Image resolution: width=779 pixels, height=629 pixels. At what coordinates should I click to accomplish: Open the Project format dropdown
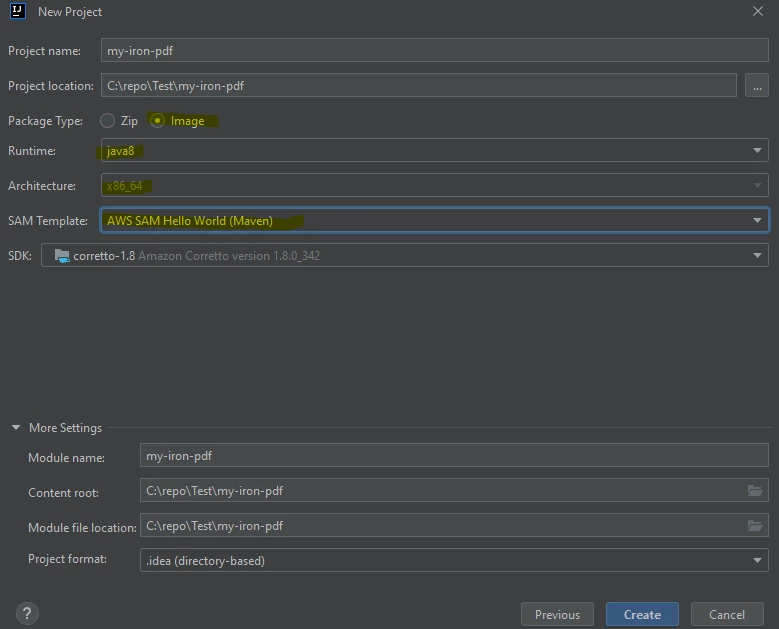454,560
